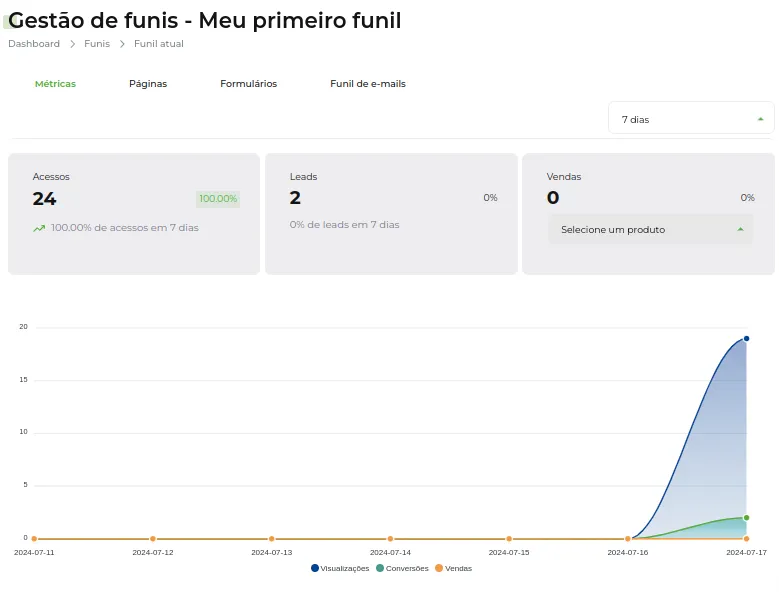Click the 0% percentage in the Vendas card
Viewport: 779px width, 597px height.
click(x=747, y=198)
